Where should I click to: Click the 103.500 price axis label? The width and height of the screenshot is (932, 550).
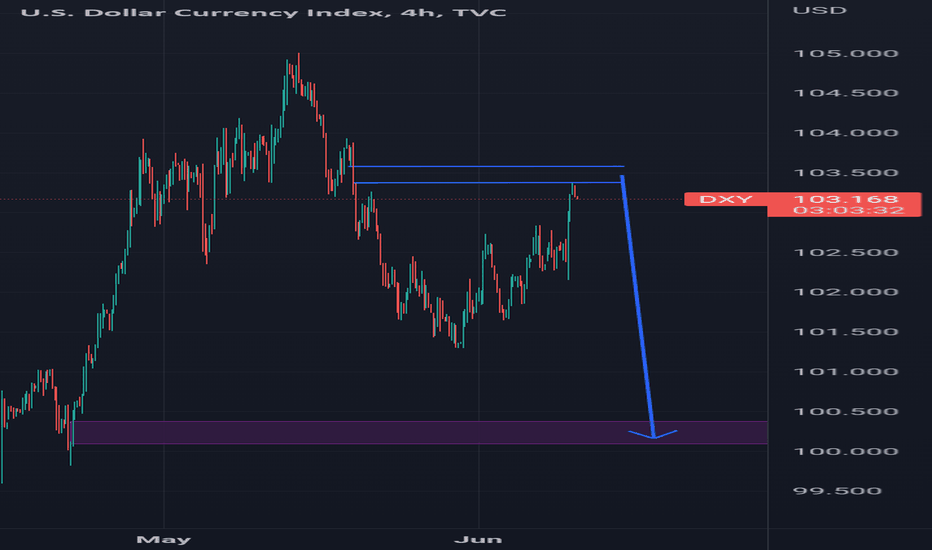click(845, 173)
